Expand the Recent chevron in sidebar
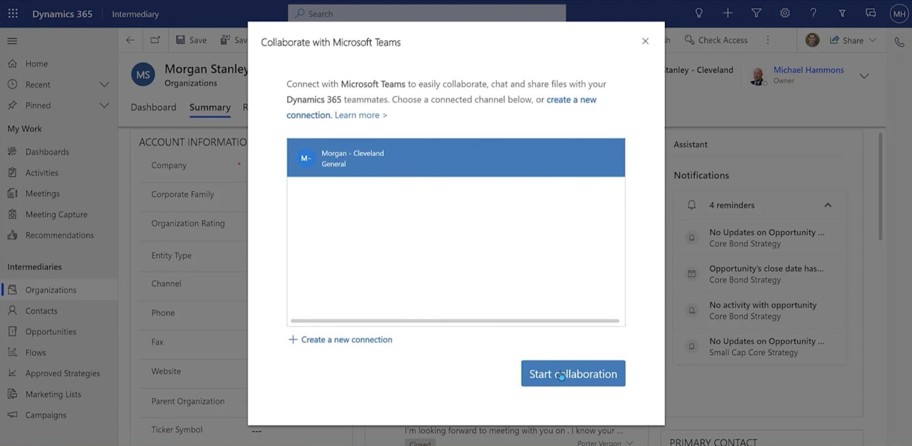This screenshot has height=446, width=912. tap(104, 85)
